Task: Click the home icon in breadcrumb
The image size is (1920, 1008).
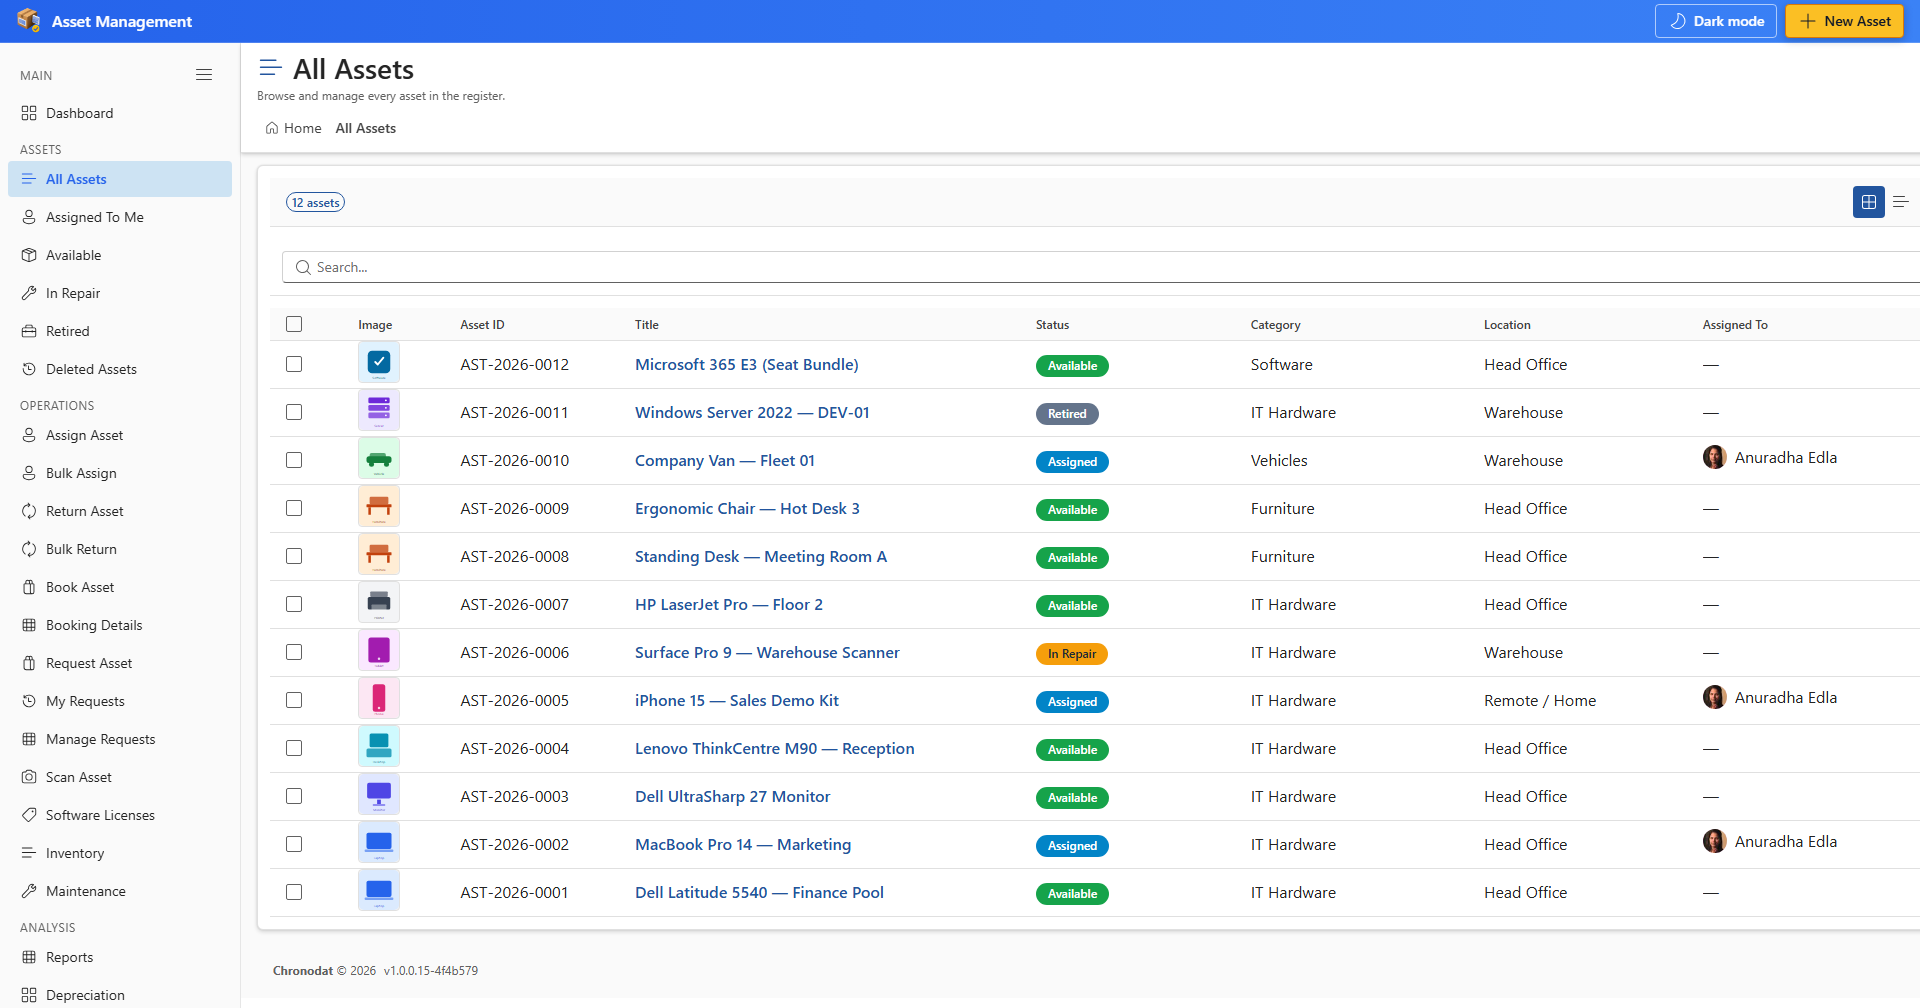Action: coord(272,128)
